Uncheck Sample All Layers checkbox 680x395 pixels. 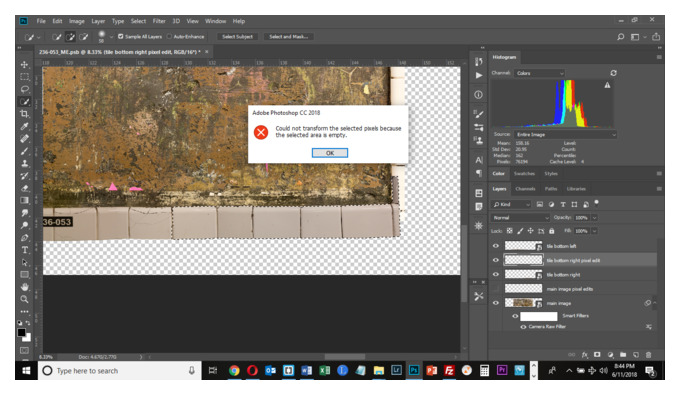tap(121, 36)
